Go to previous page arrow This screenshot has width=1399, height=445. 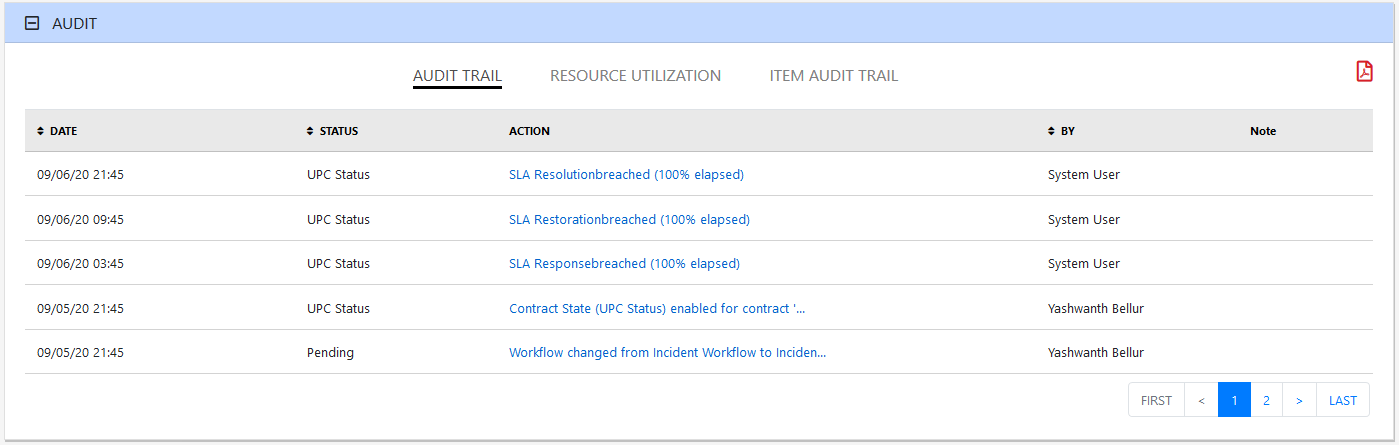tap(1201, 400)
